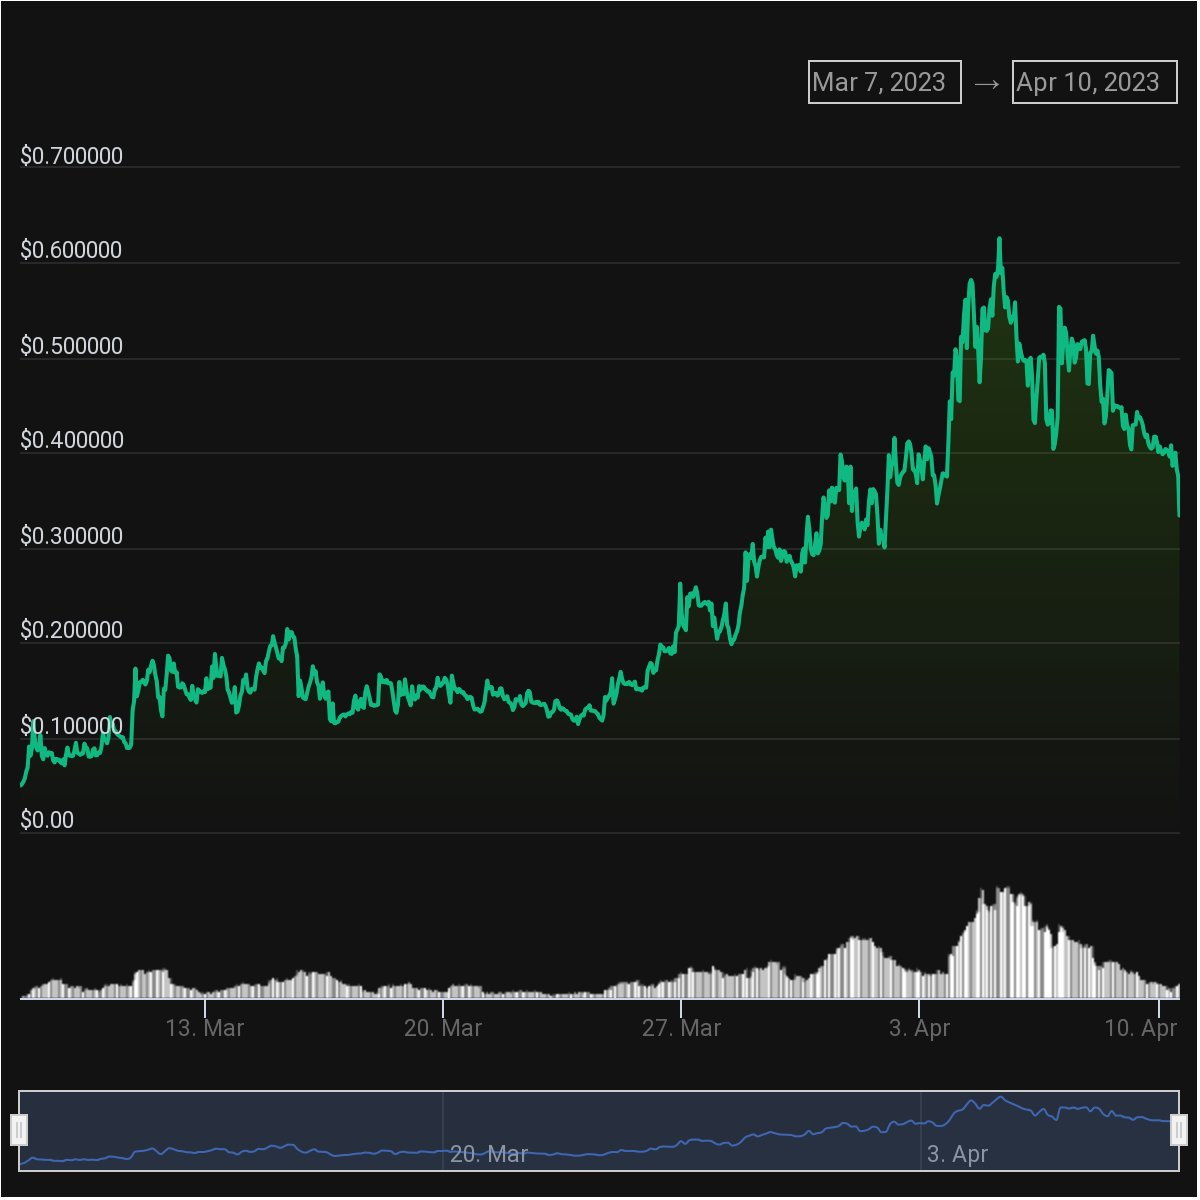The image size is (1200, 1200).
Task: Click the 27. Mar label on the x-axis
Action: 681,1028
